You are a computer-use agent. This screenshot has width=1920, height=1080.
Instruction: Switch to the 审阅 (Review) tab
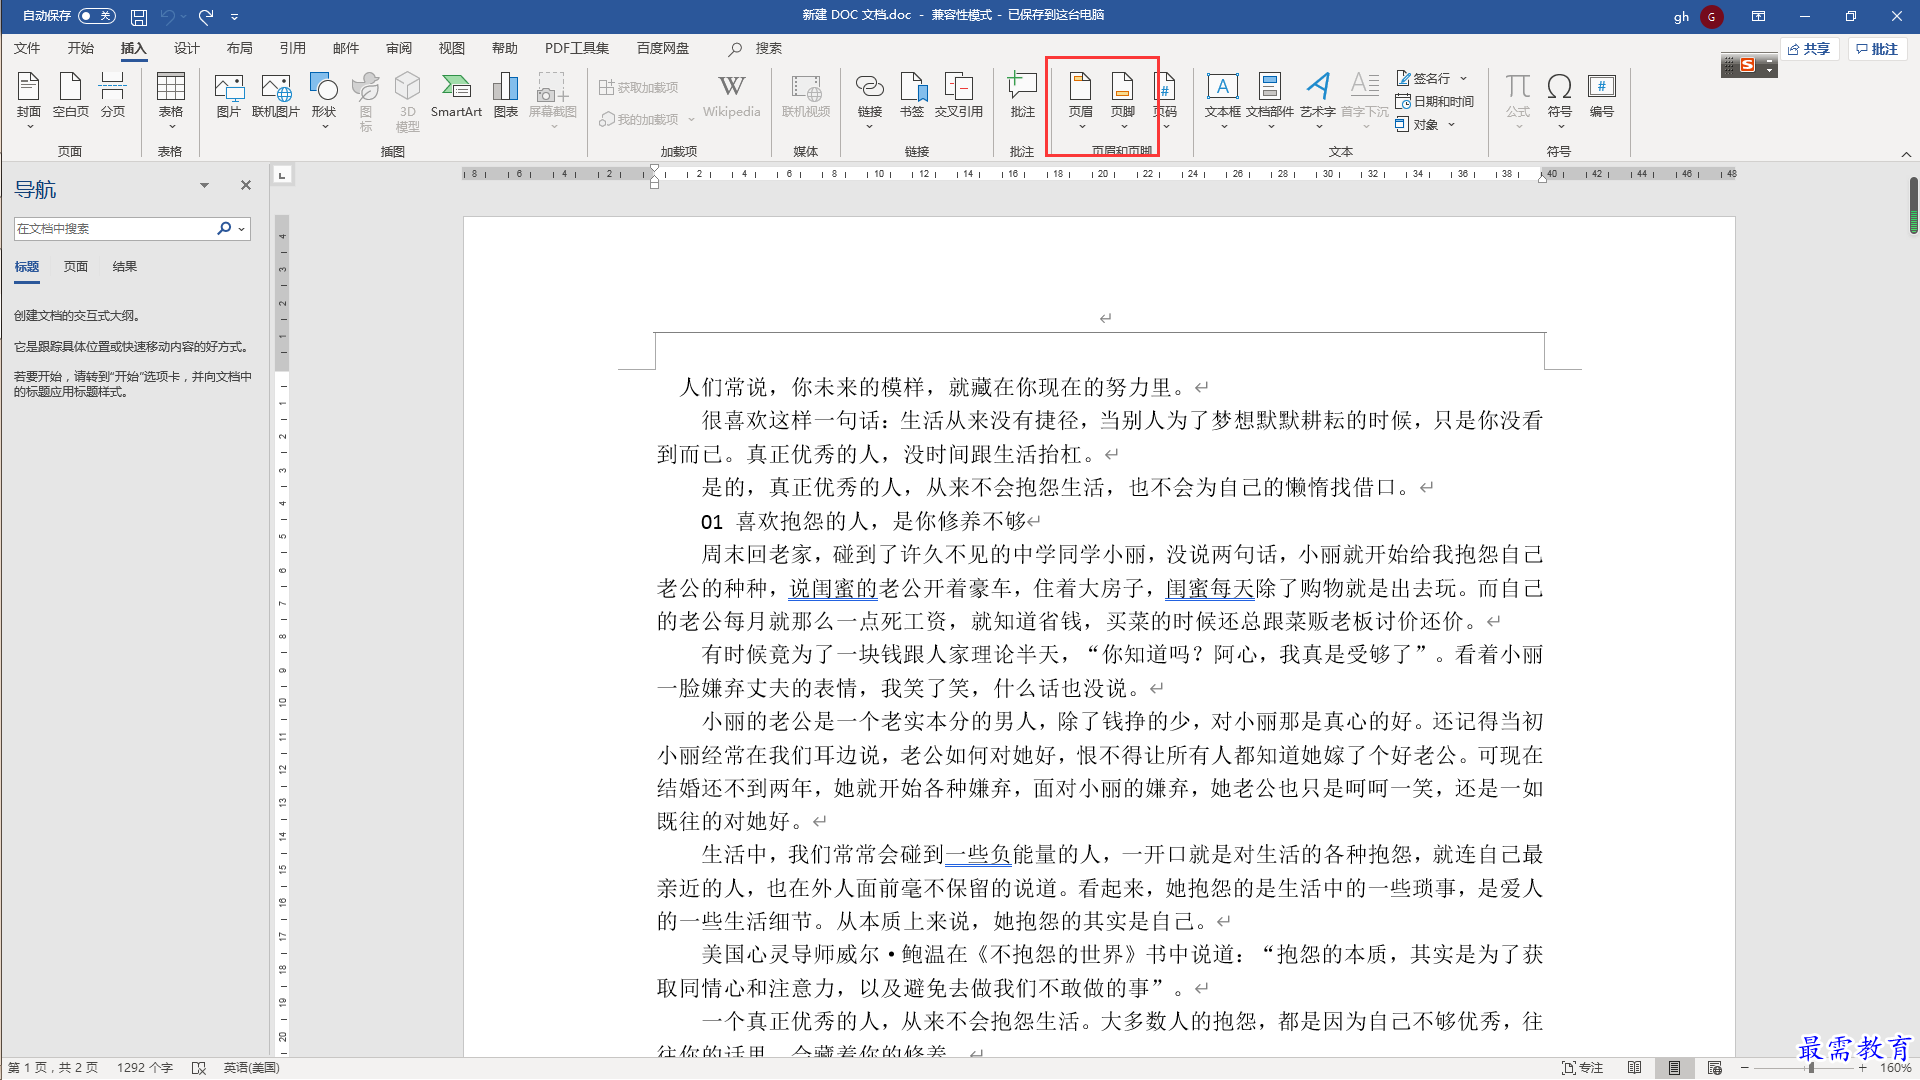[x=399, y=48]
